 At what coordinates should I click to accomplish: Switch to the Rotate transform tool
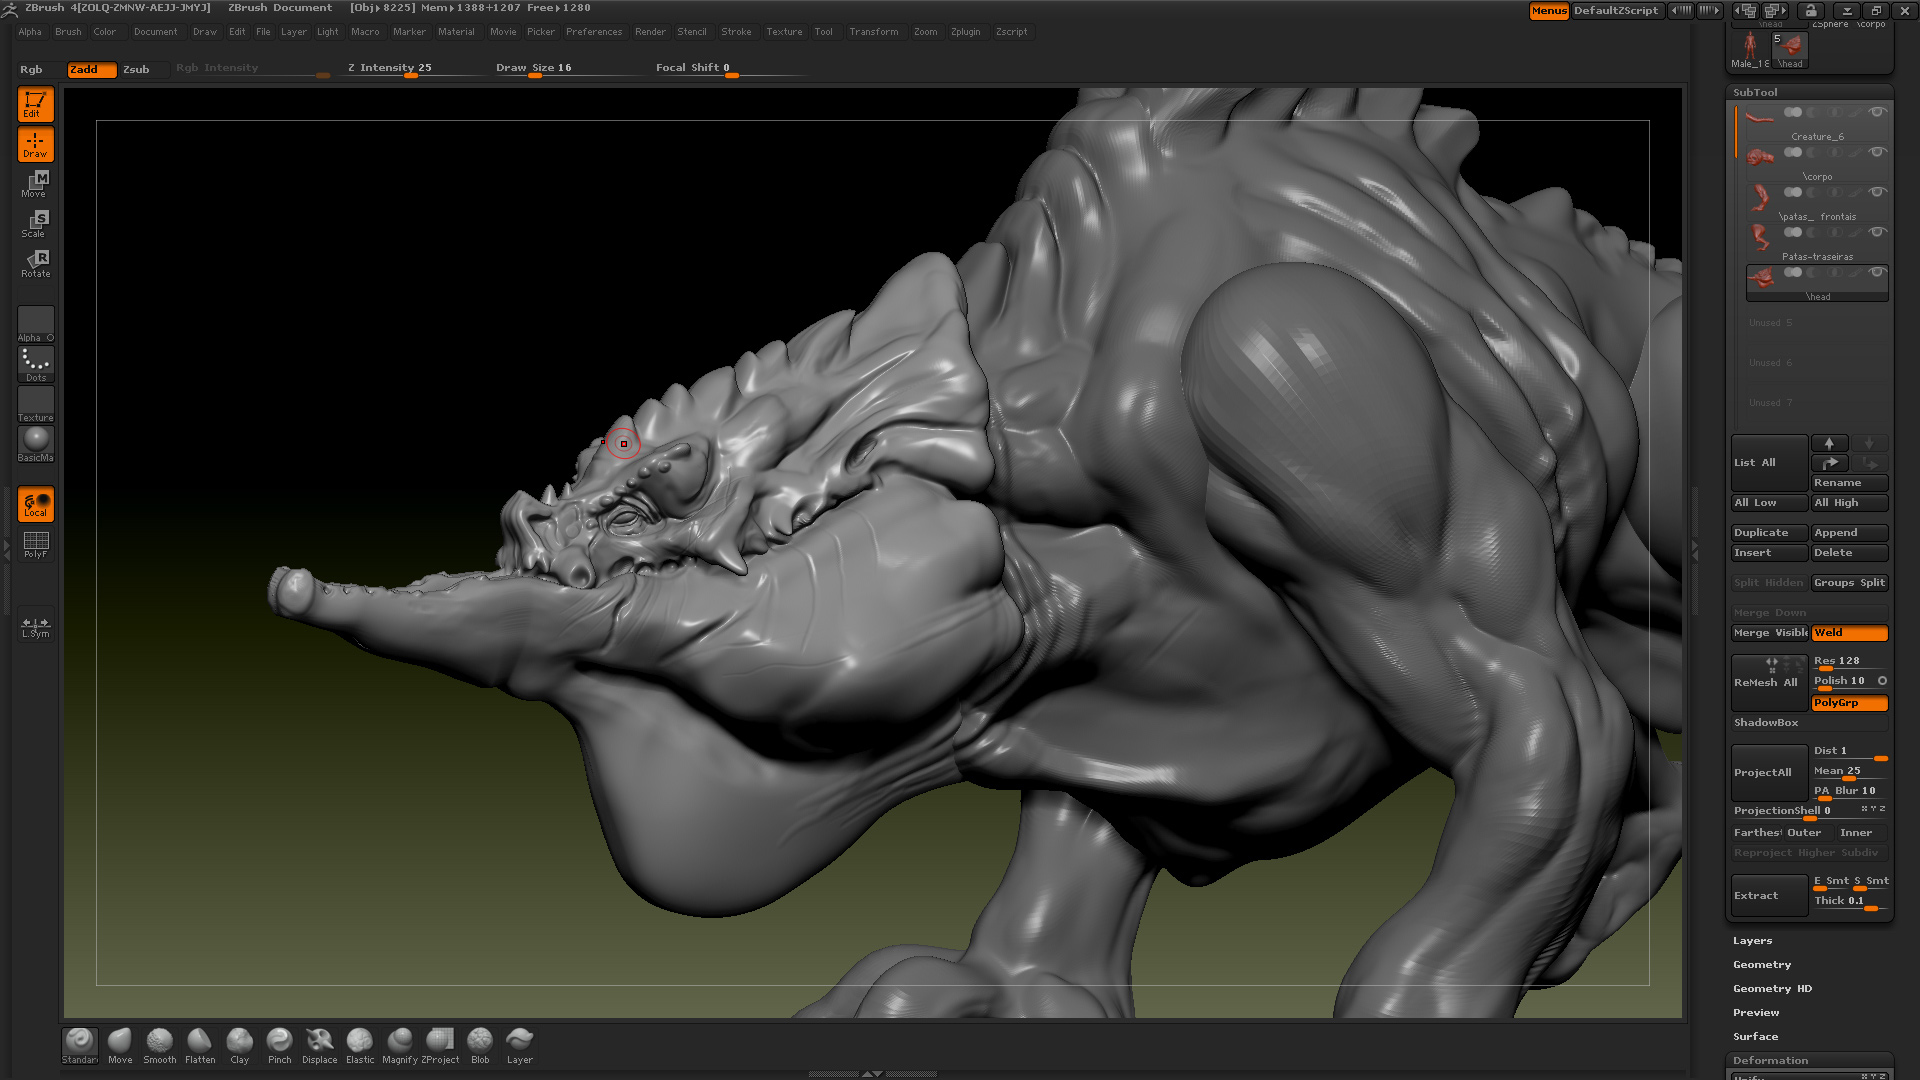pyautogui.click(x=35, y=264)
